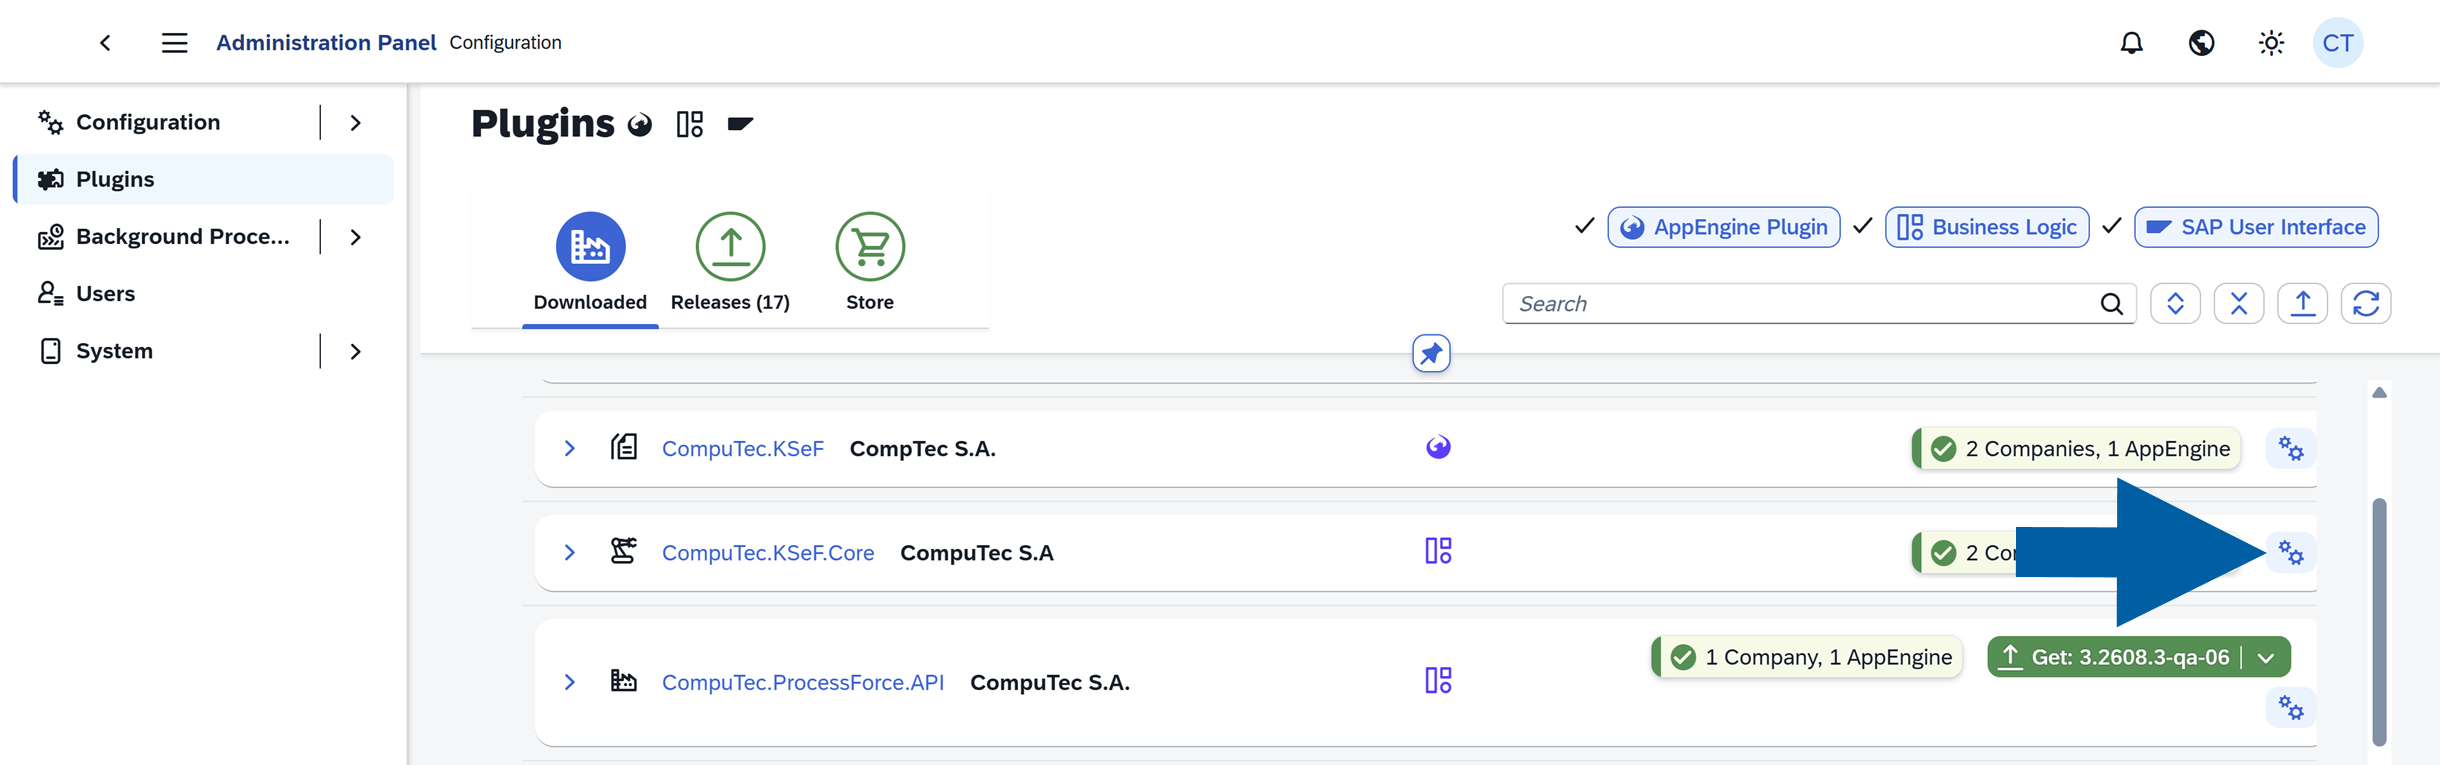Click the Business Logic icon beside Plugins title
Viewport: 2440px width, 765px height.
click(x=690, y=124)
